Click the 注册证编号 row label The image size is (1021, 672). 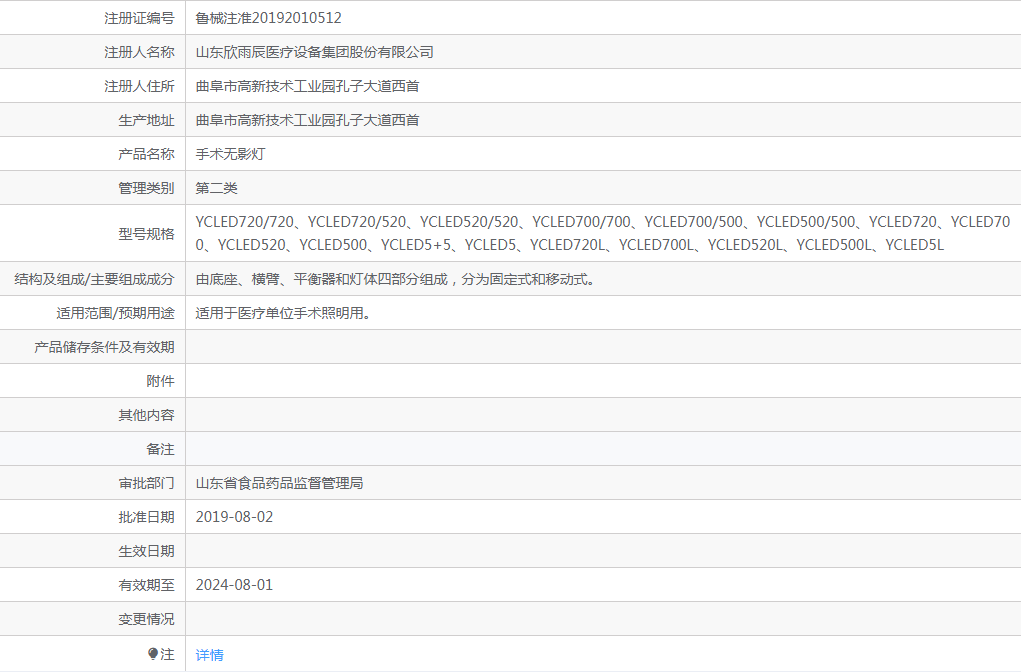tap(139, 18)
